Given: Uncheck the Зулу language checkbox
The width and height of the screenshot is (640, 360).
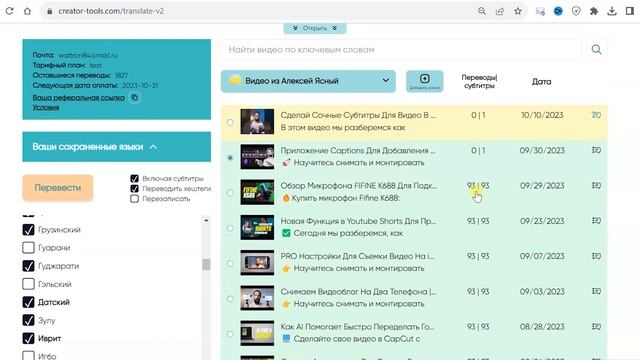Looking at the screenshot, I should click(x=28, y=320).
